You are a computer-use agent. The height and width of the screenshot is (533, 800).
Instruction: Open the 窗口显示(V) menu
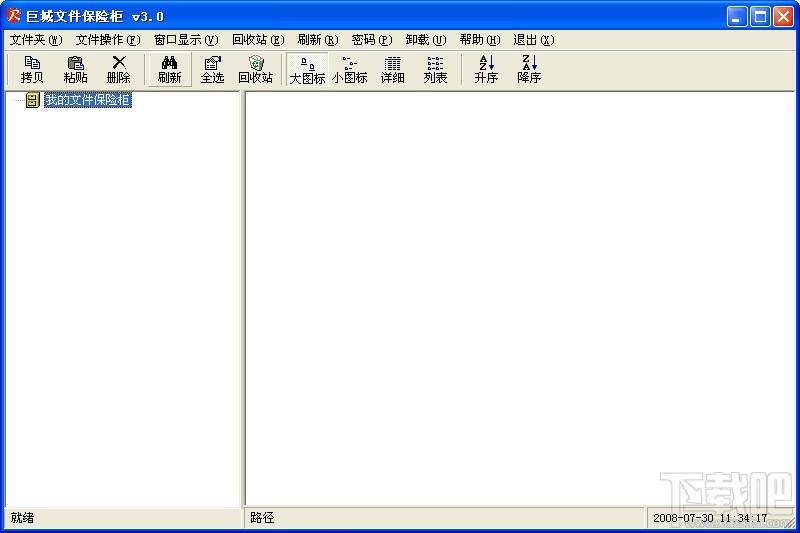pyautogui.click(x=186, y=40)
